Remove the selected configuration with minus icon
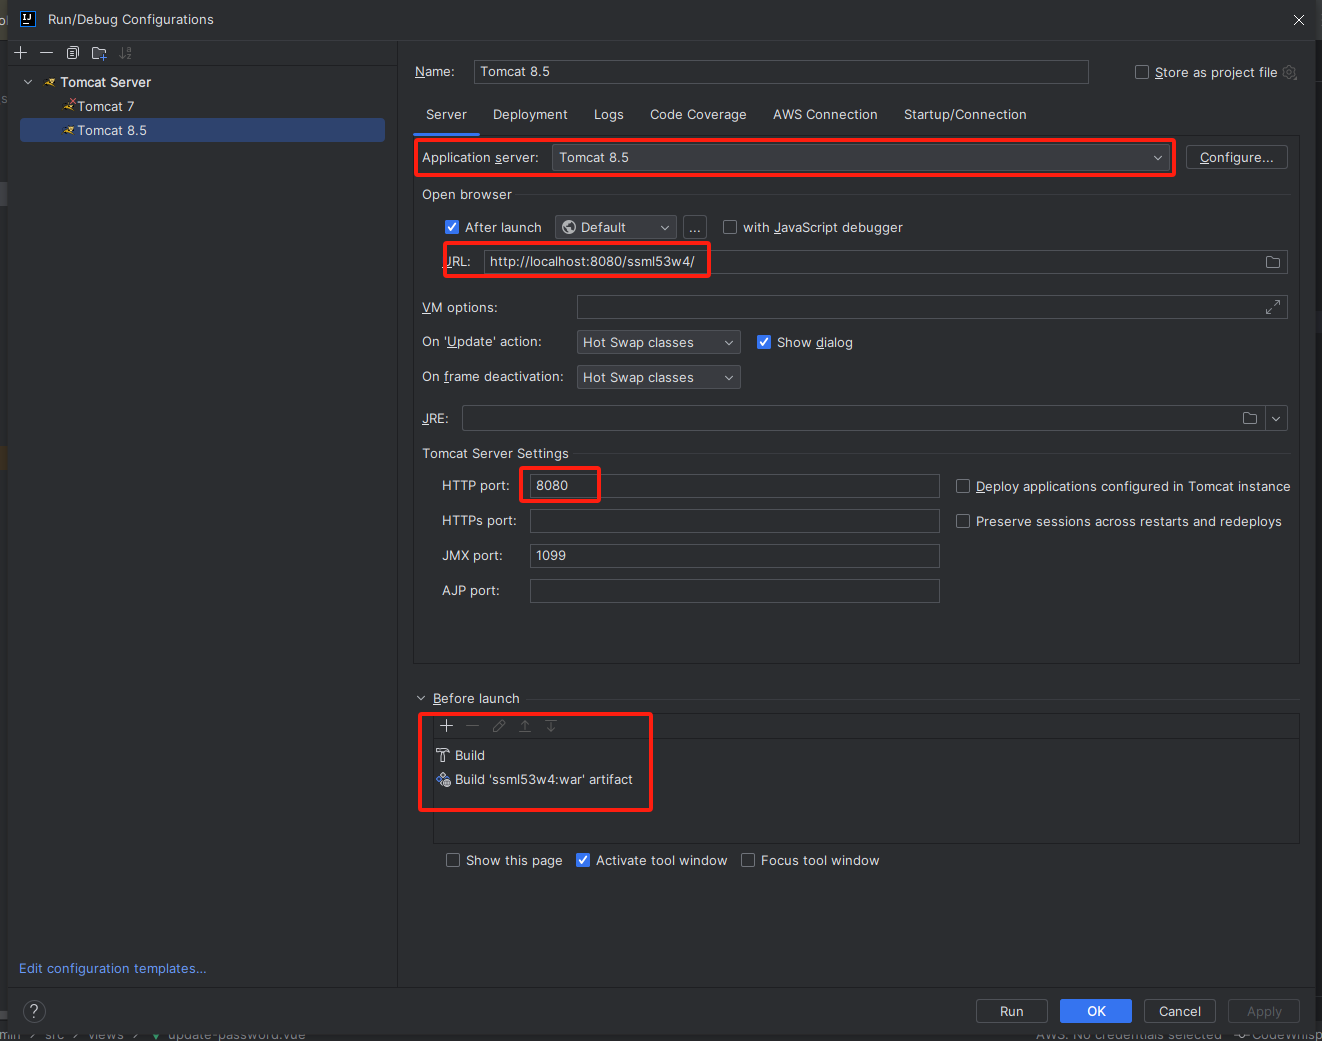This screenshot has height=1041, width=1322. point(47,53)
